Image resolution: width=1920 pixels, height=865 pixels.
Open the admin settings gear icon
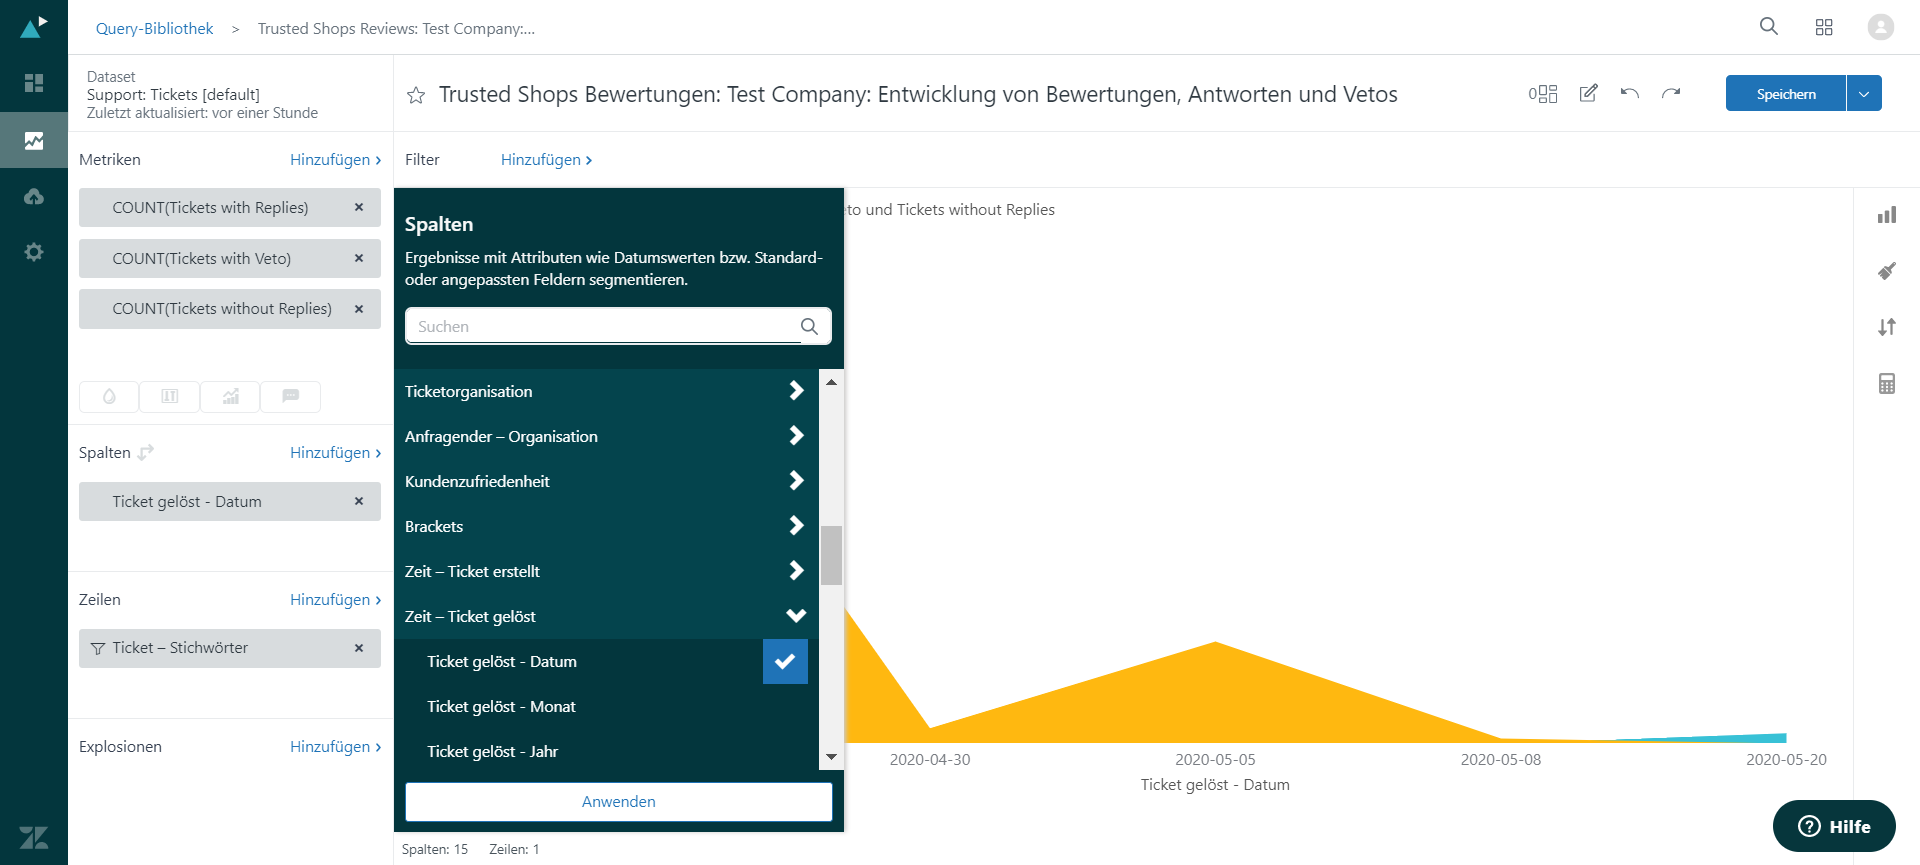click(33, 252)
